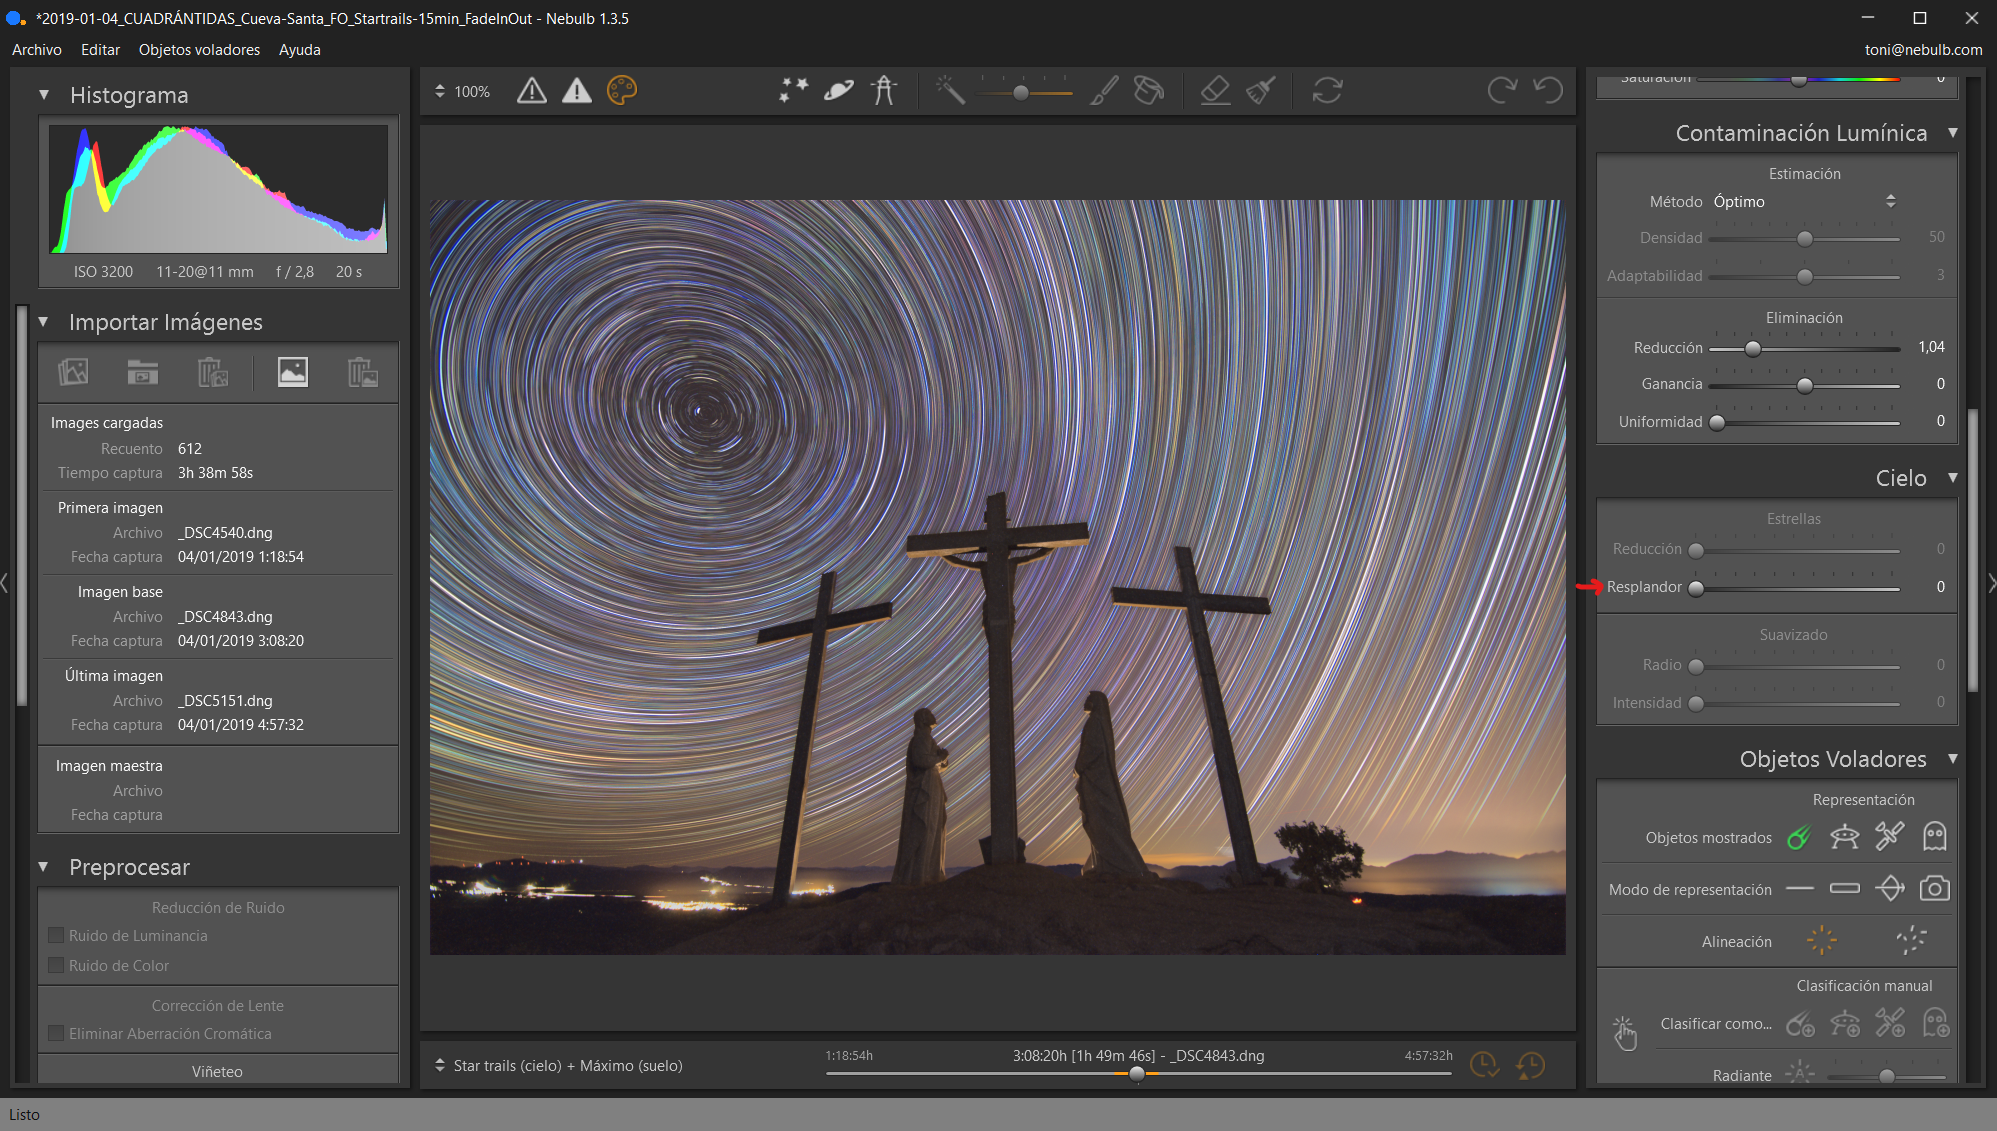Image resolution: width=1997 pixels, height=1131 pixels.
Task: Toggle UFO objects shown
Action: pyautogui.click(x=1844, y=837)
